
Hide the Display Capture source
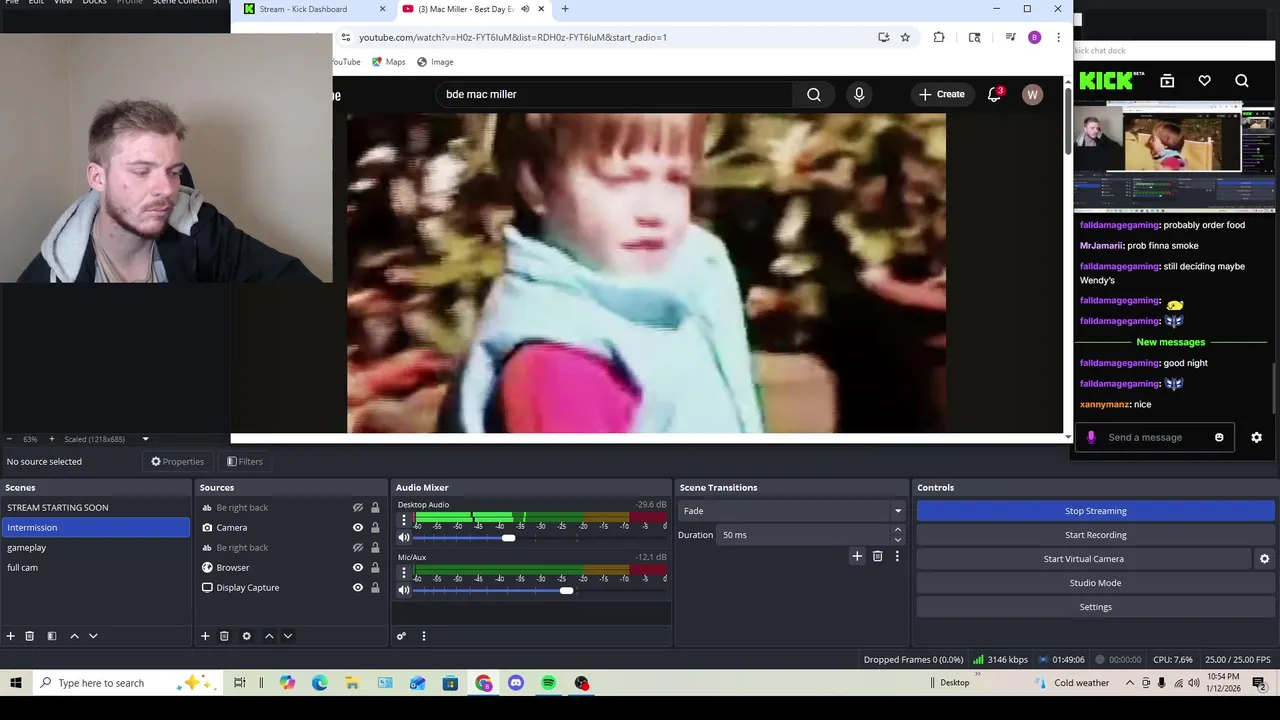point(357,588)
